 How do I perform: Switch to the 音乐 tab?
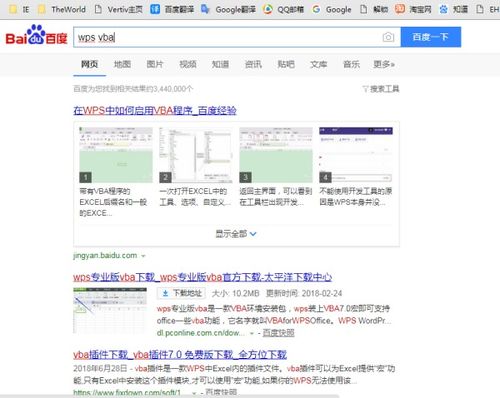coord(351,64)
